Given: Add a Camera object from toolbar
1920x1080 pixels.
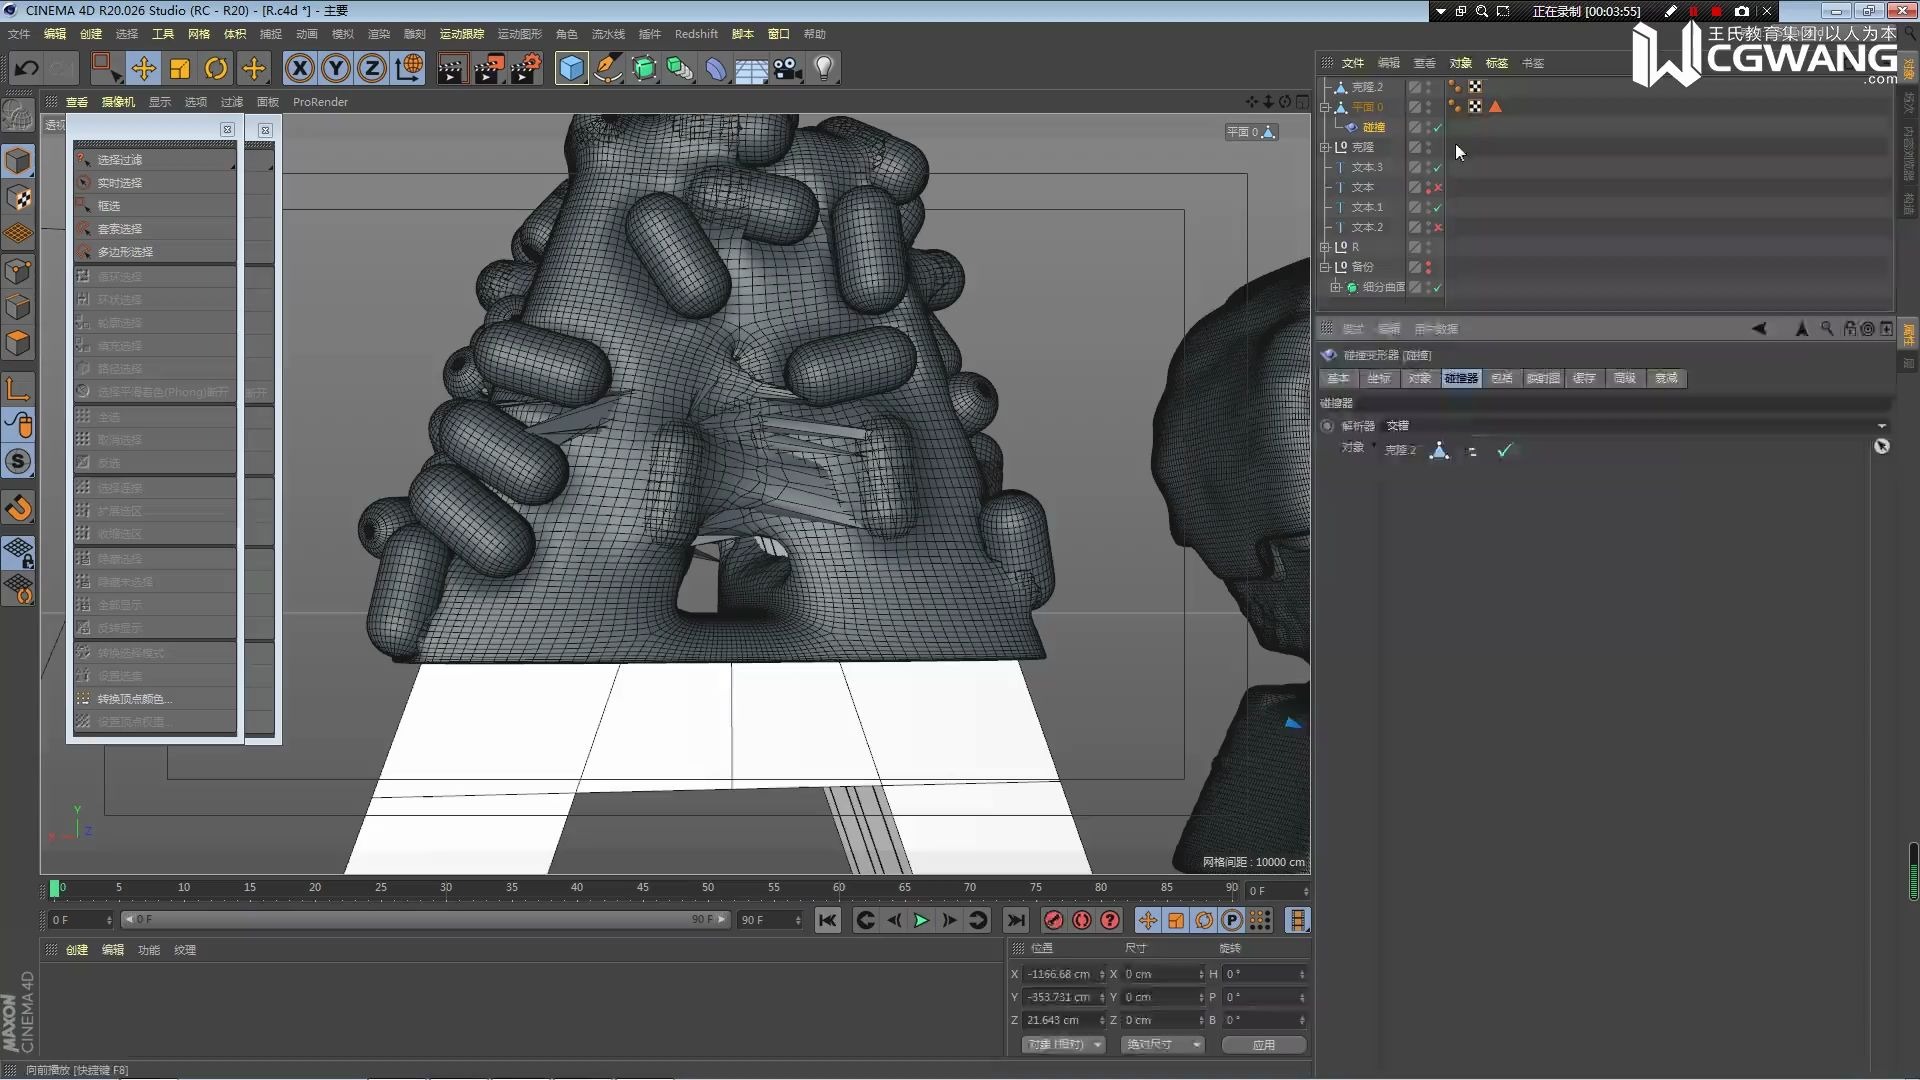Looking at the screenshot, I should coord(788,69).
